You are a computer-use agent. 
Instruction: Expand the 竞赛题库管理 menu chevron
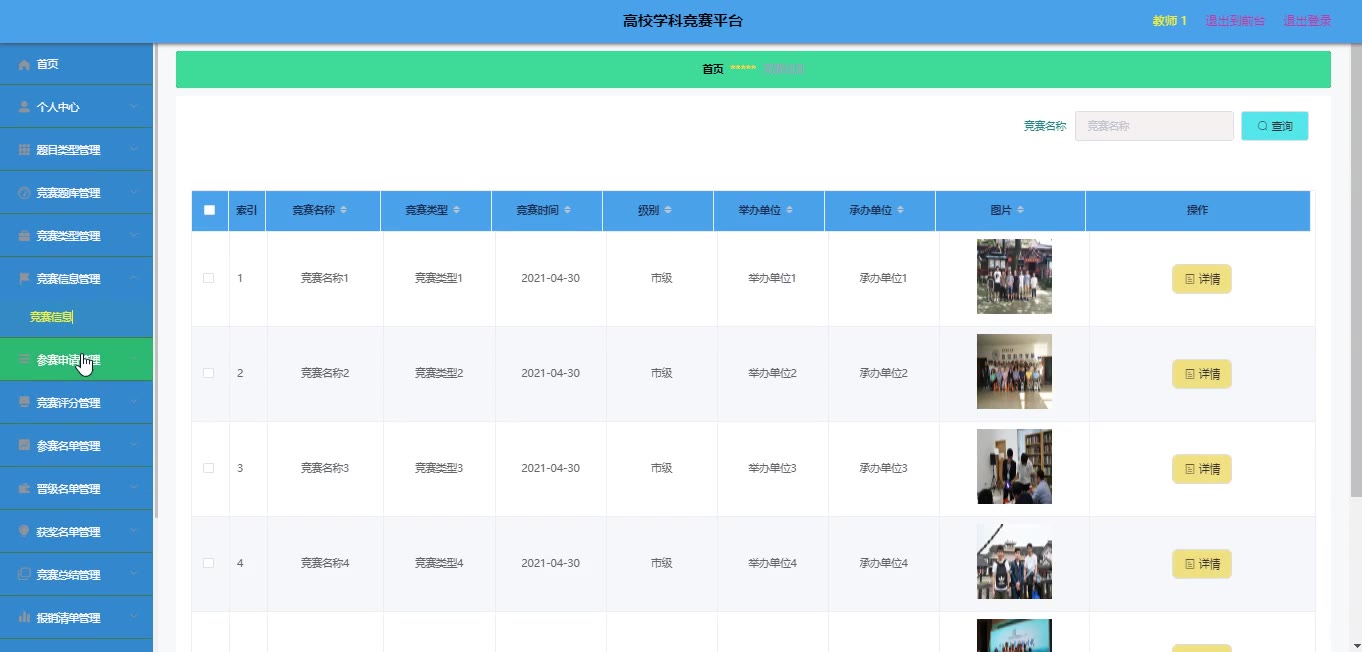click(x=134, y=193)
